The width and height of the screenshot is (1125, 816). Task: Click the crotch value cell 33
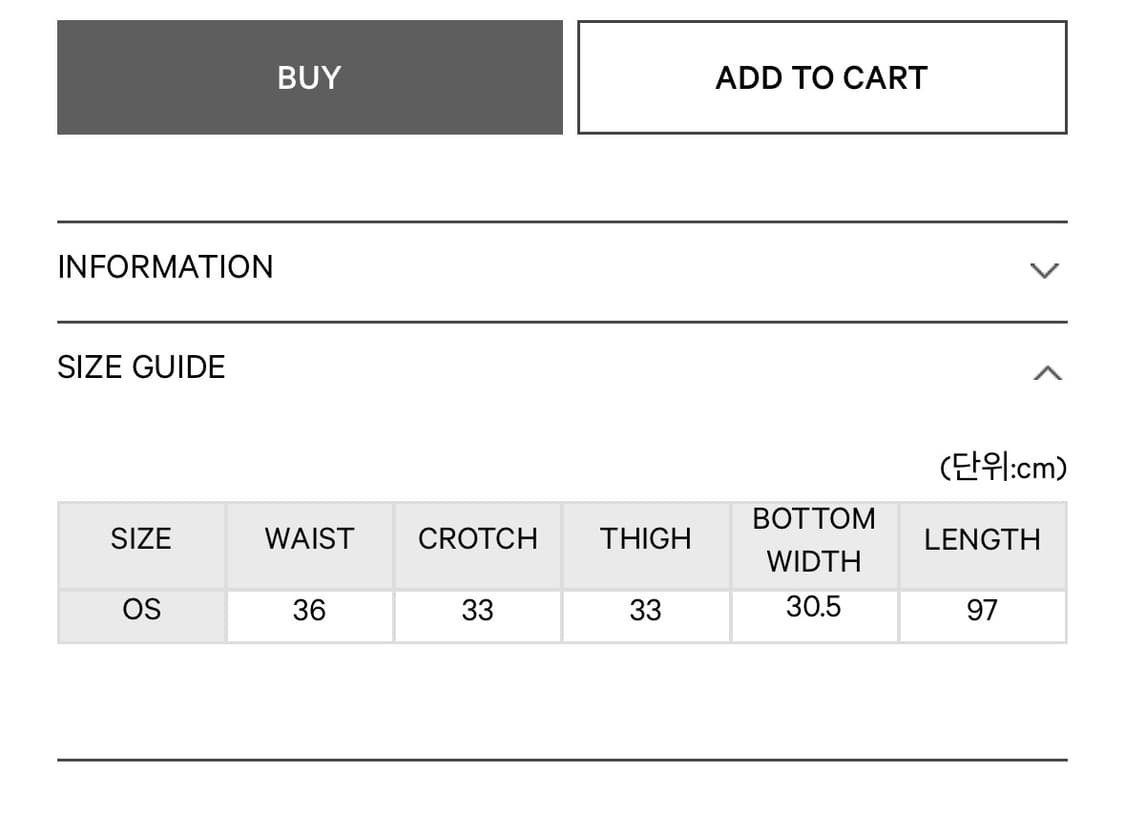click(x=478, y=616)
